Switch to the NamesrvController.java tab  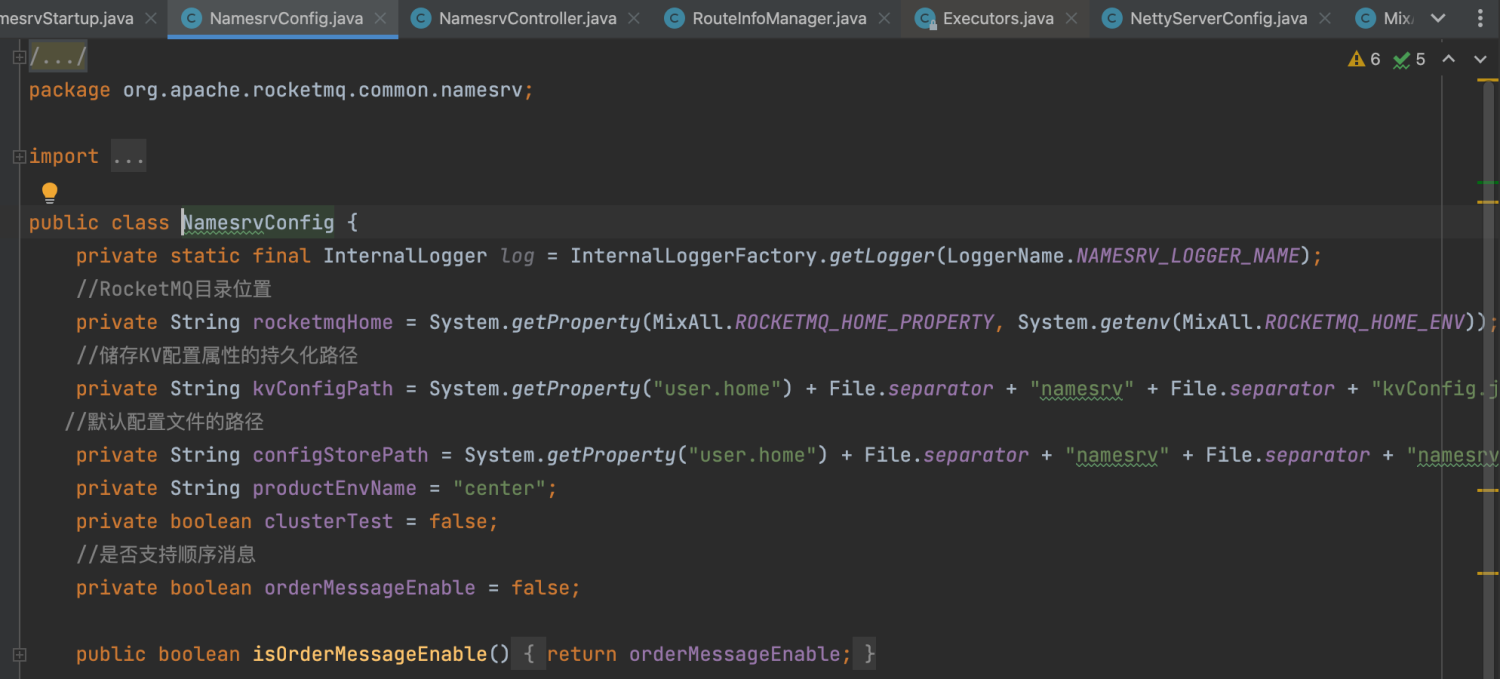tap(527, 18)
